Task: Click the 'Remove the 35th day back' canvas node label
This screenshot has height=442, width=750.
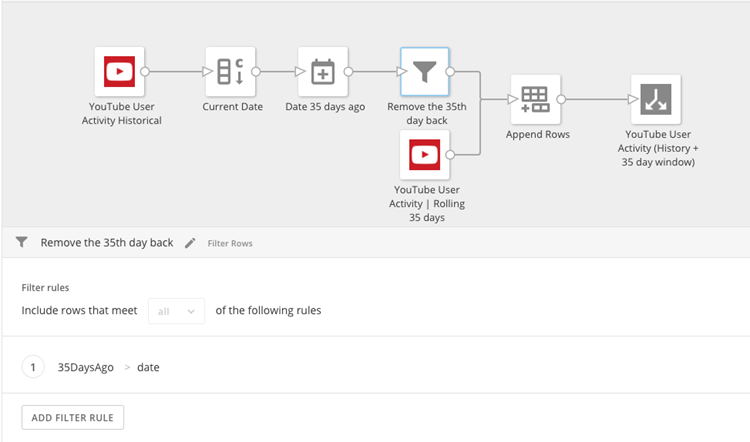Action: click(x=427, y=113)
